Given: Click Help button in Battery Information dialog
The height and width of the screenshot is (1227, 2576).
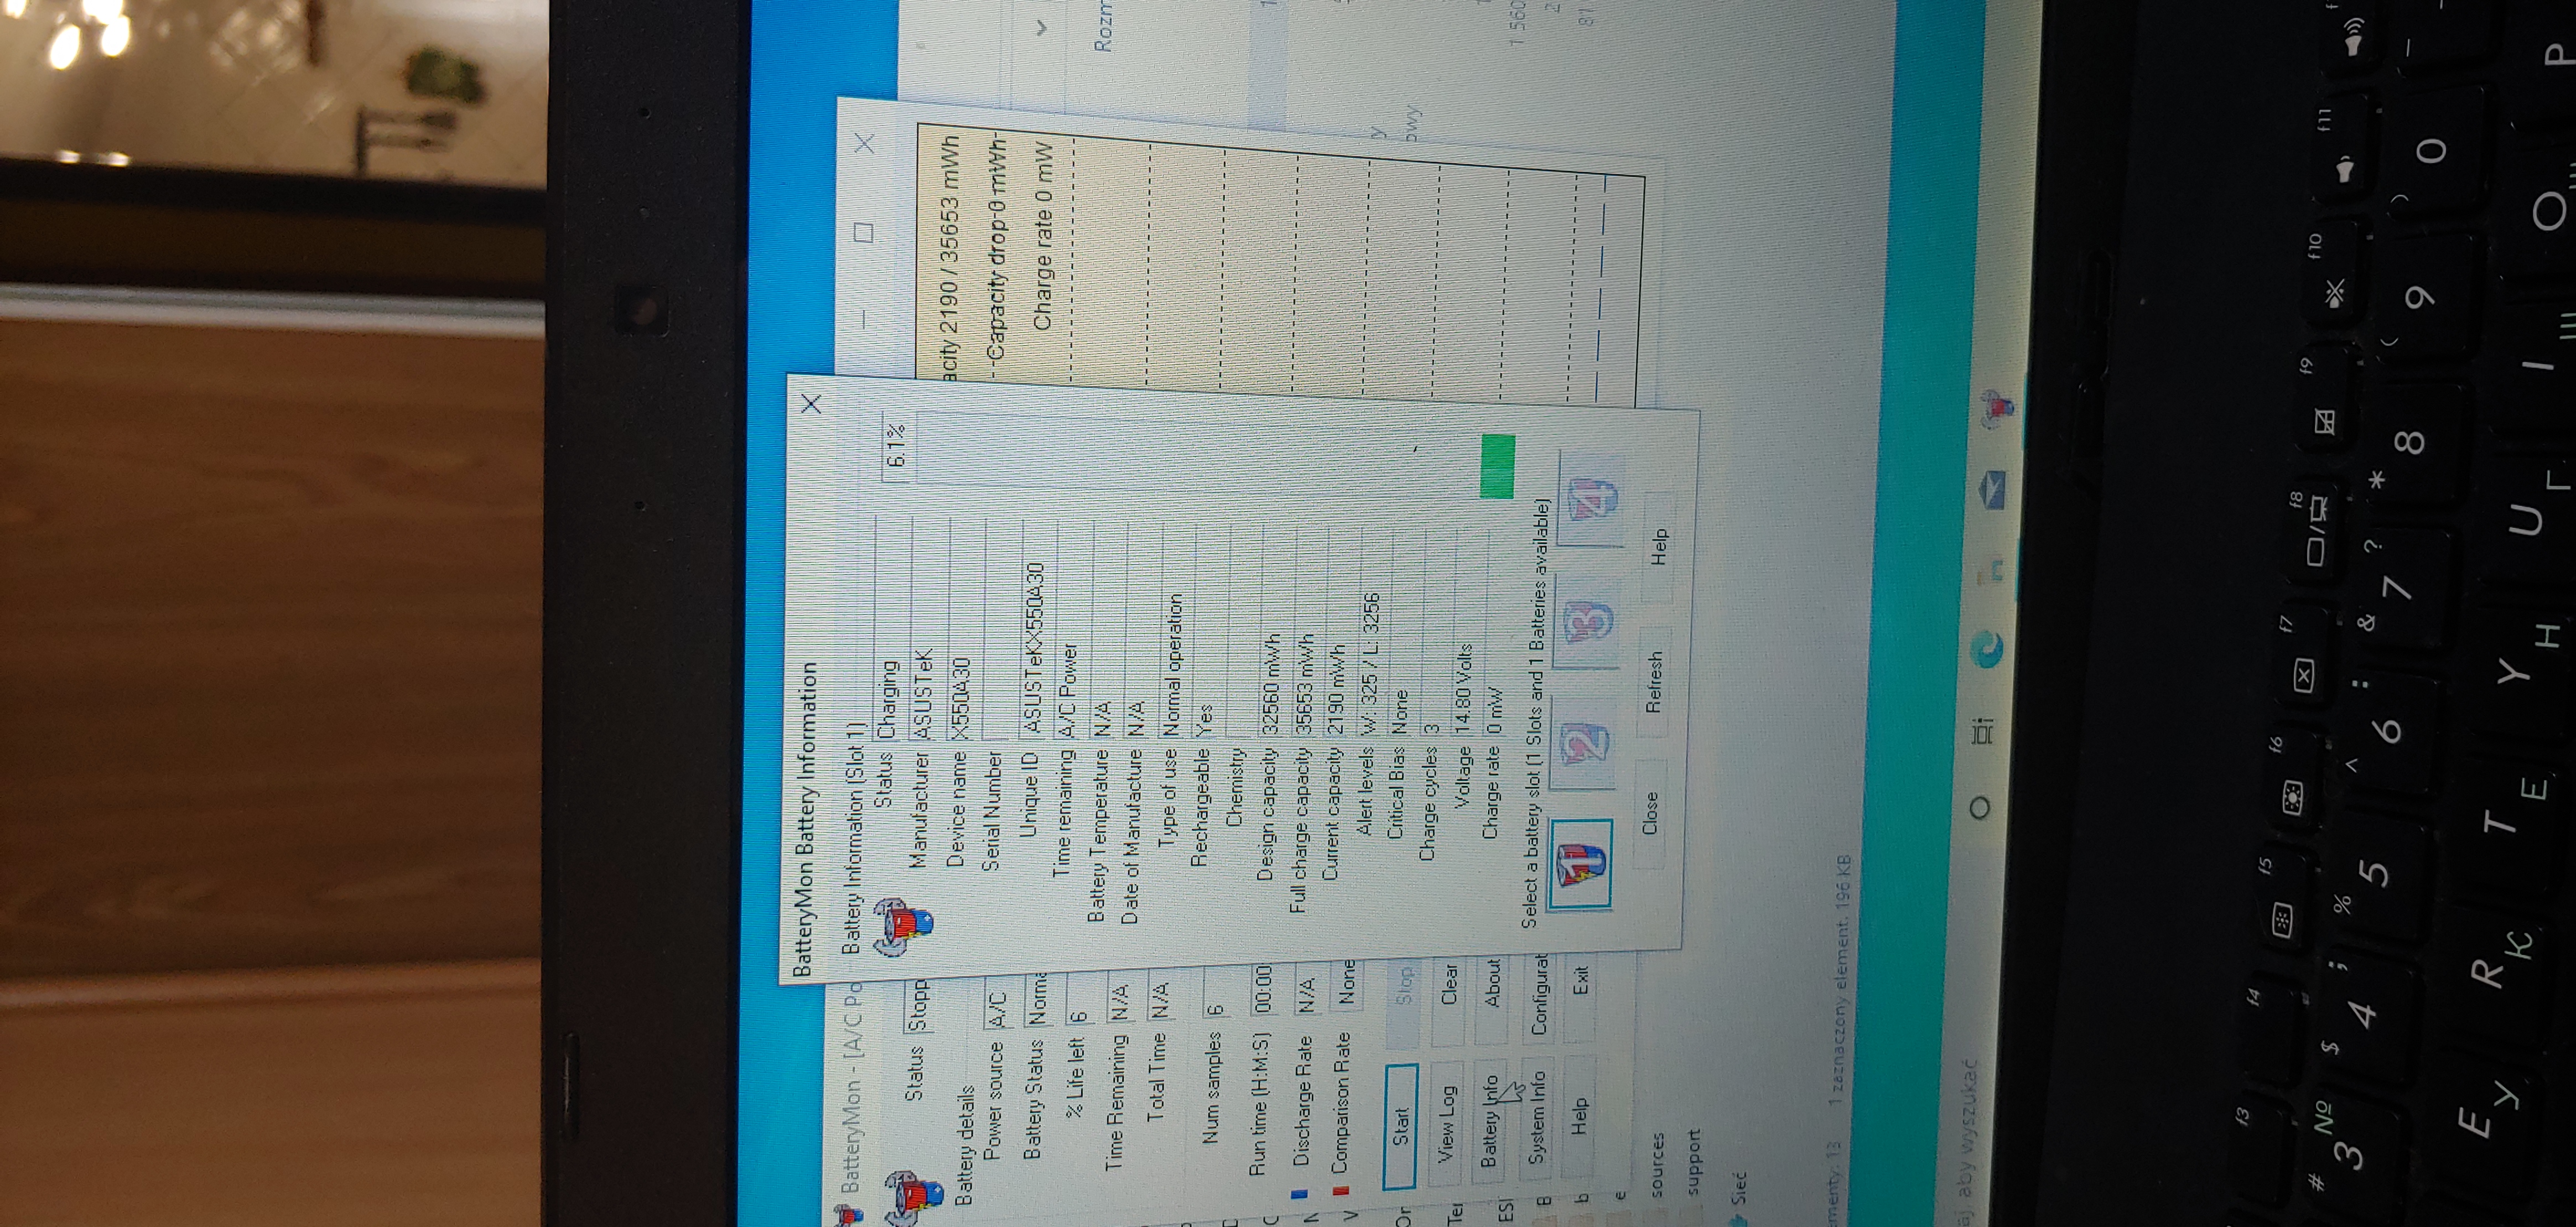Looking at the screenshot, I should click(1658, 547).
